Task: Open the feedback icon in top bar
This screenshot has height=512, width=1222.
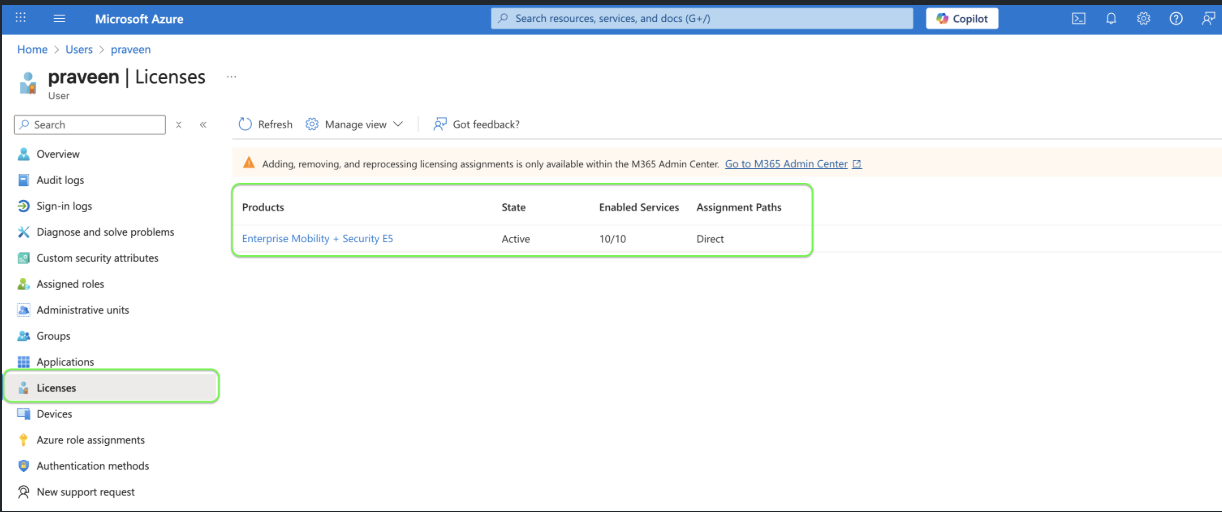Action: [1207, 19]
